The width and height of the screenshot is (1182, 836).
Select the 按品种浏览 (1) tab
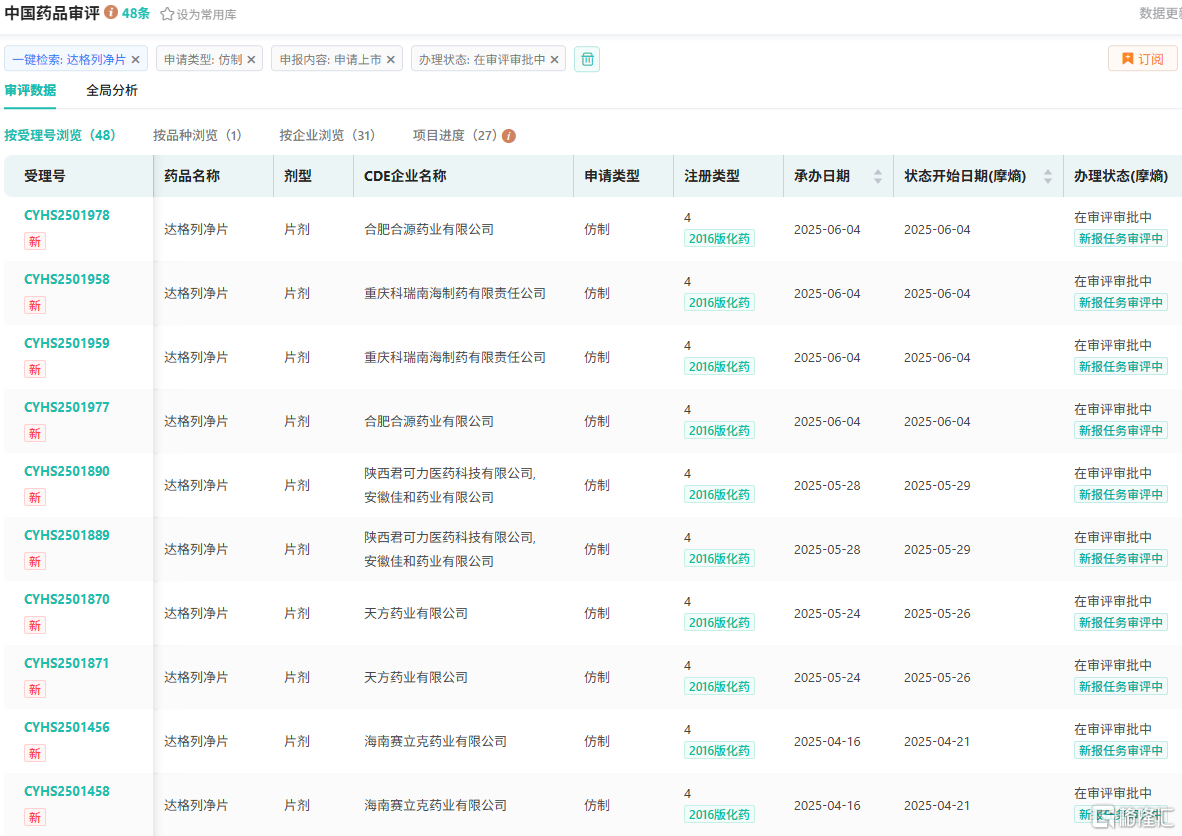tap(198, 136)
